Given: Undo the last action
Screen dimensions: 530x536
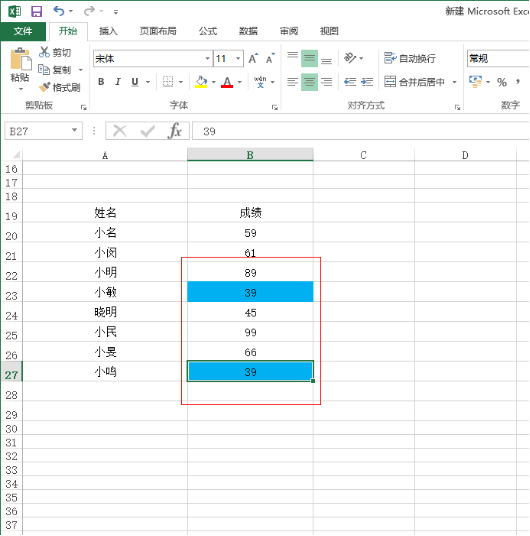Looking at the screenshot, I should pyautogui.click(x=58, y=11).
